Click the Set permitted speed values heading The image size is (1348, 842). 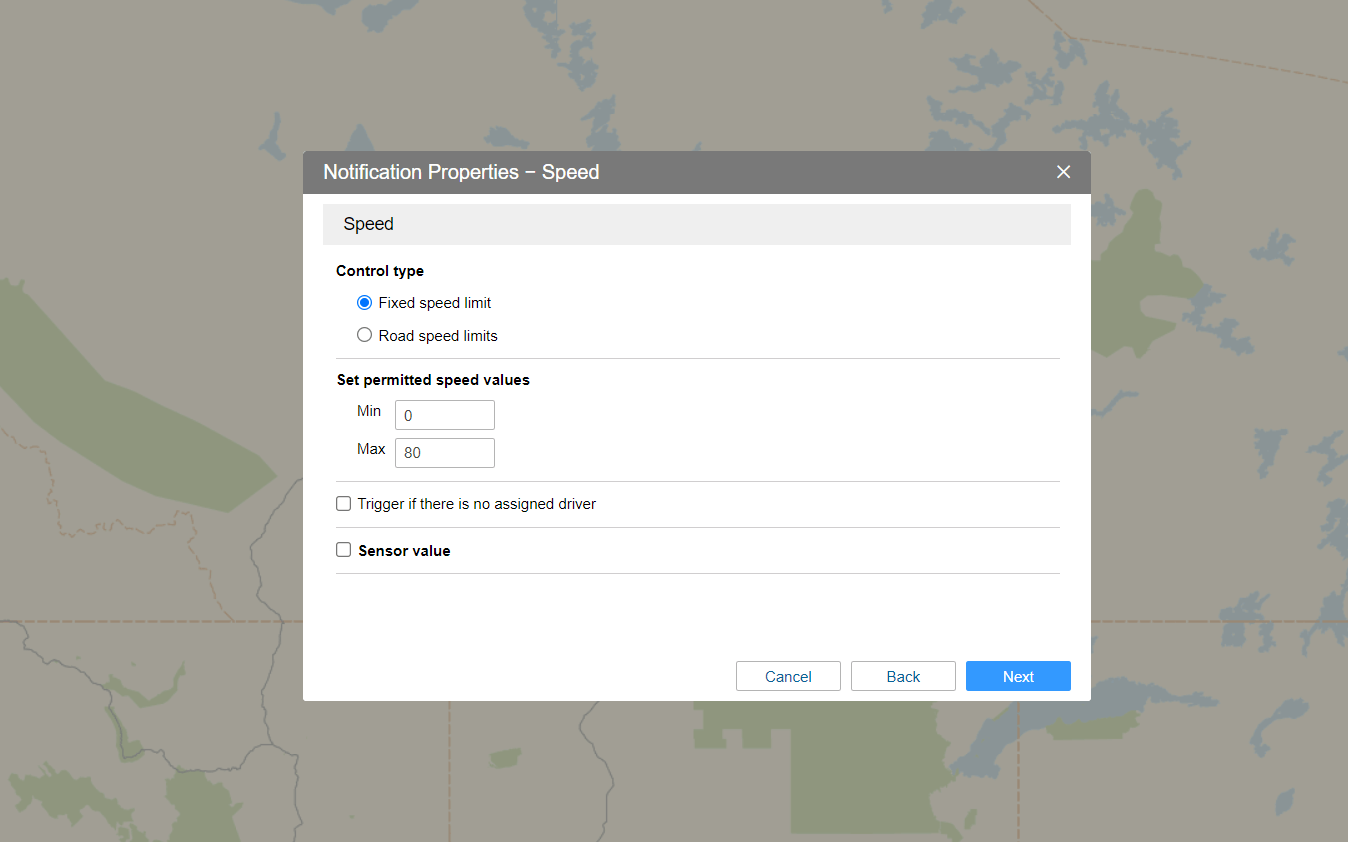pyautogui.click(x=433, y=380)
